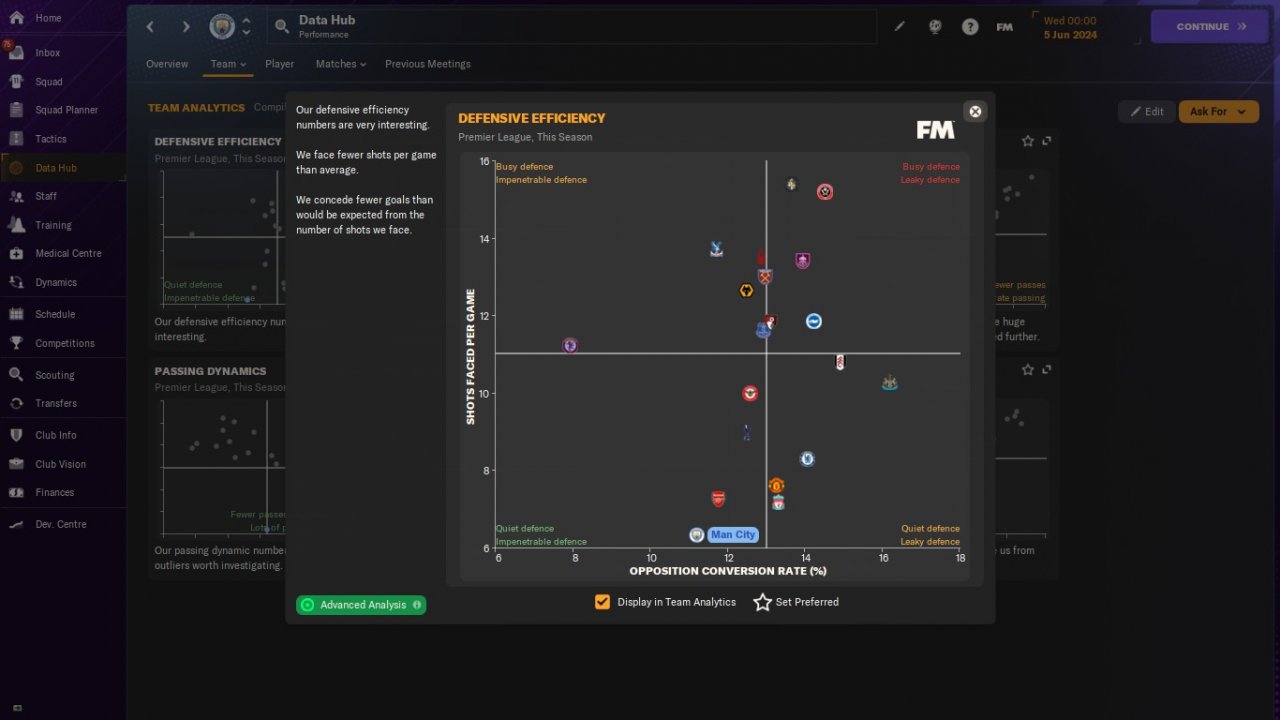Toggle Display in Team Analytics checkbox
This screenshot has height=720, width=1280.
(x=602, y=602)
